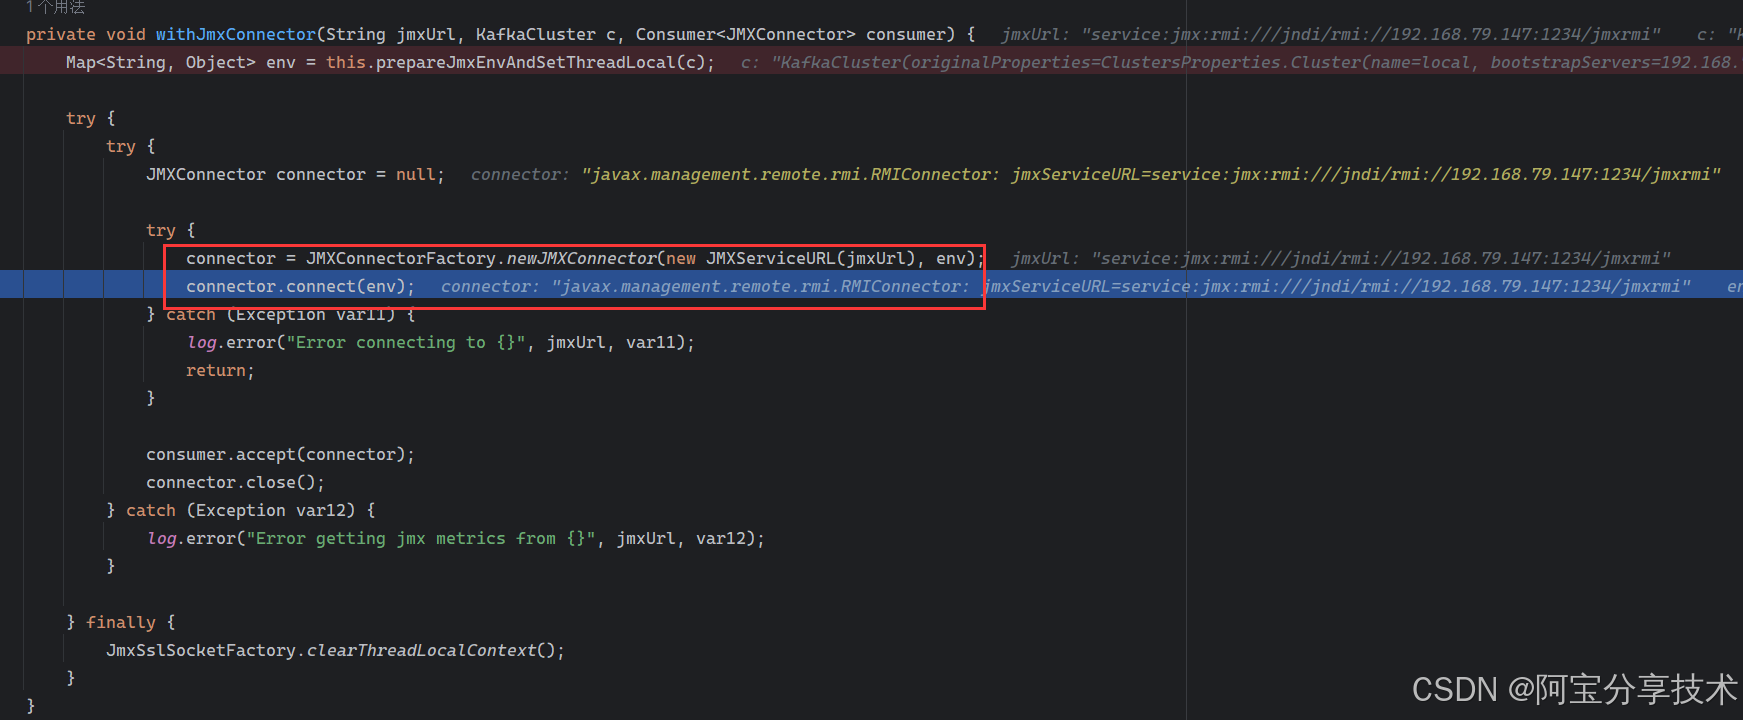1743x720 pixels.
Task: Click the withJmxConnector method name
Action: coord(236,34)
